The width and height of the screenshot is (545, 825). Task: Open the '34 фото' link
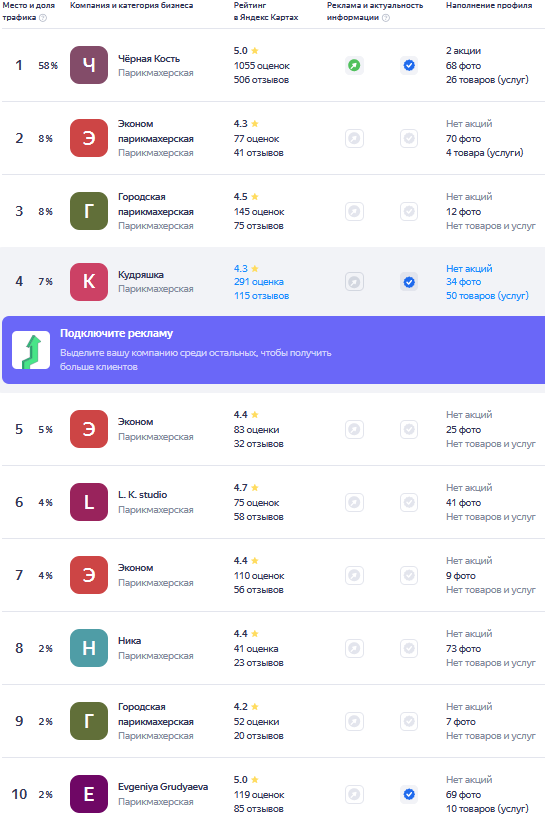[463, 282]
